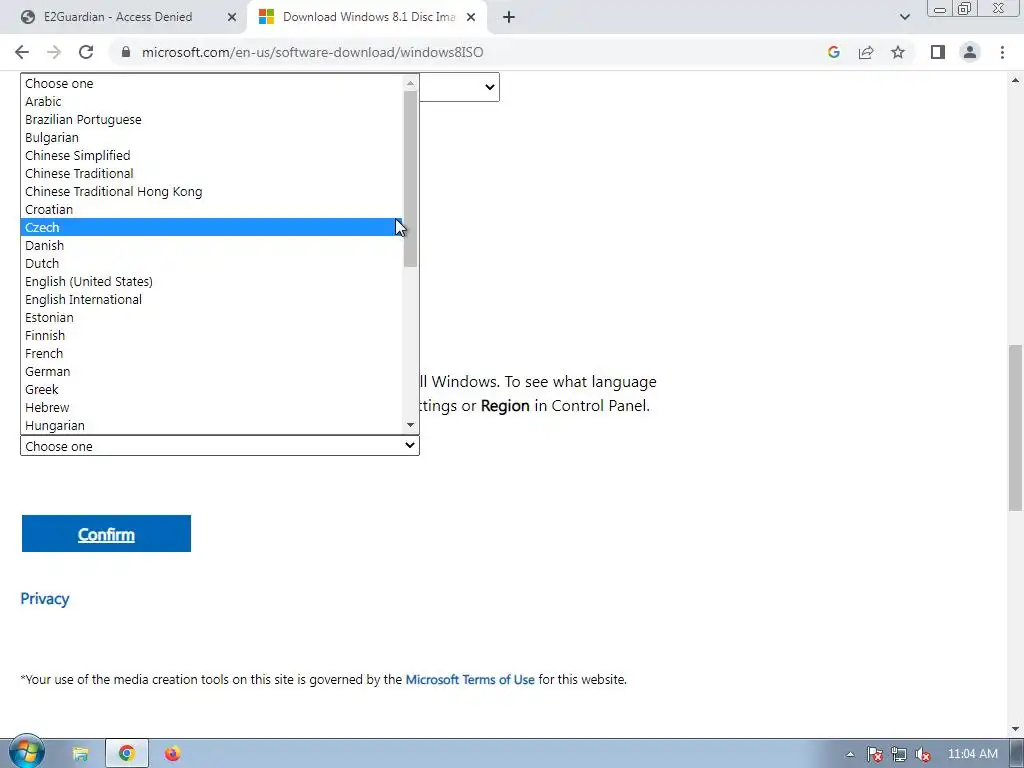Image resolution: width=1024 pixels, height=768 pixels.
Task: Open site information via the lock icon
Action: [126, 52]
